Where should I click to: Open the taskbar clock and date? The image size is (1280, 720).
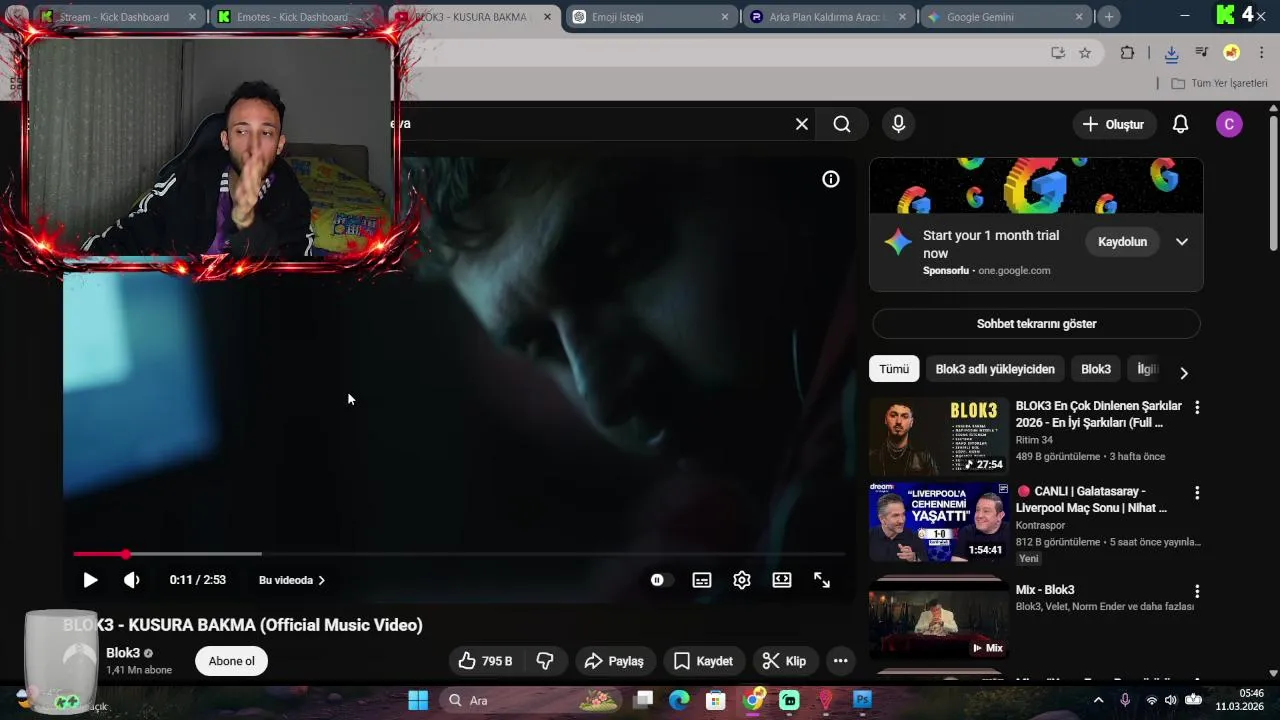point(1240,700)
